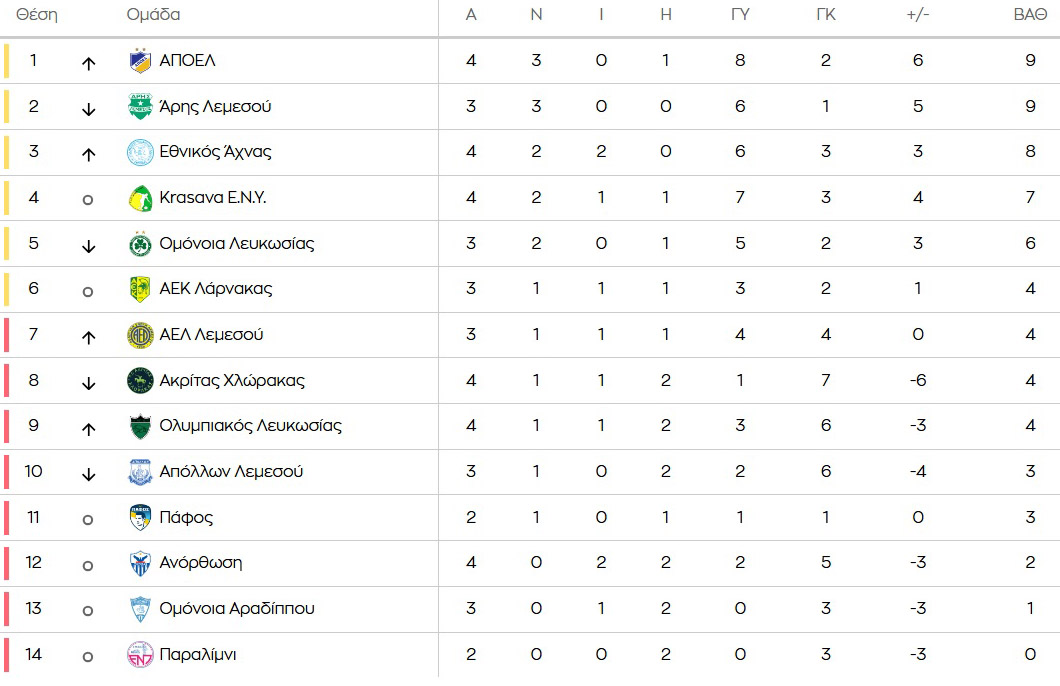Click the up arrow beside ΑΠΟΕΛ position
The image size is (1060, 686).
tap(89, 64)
